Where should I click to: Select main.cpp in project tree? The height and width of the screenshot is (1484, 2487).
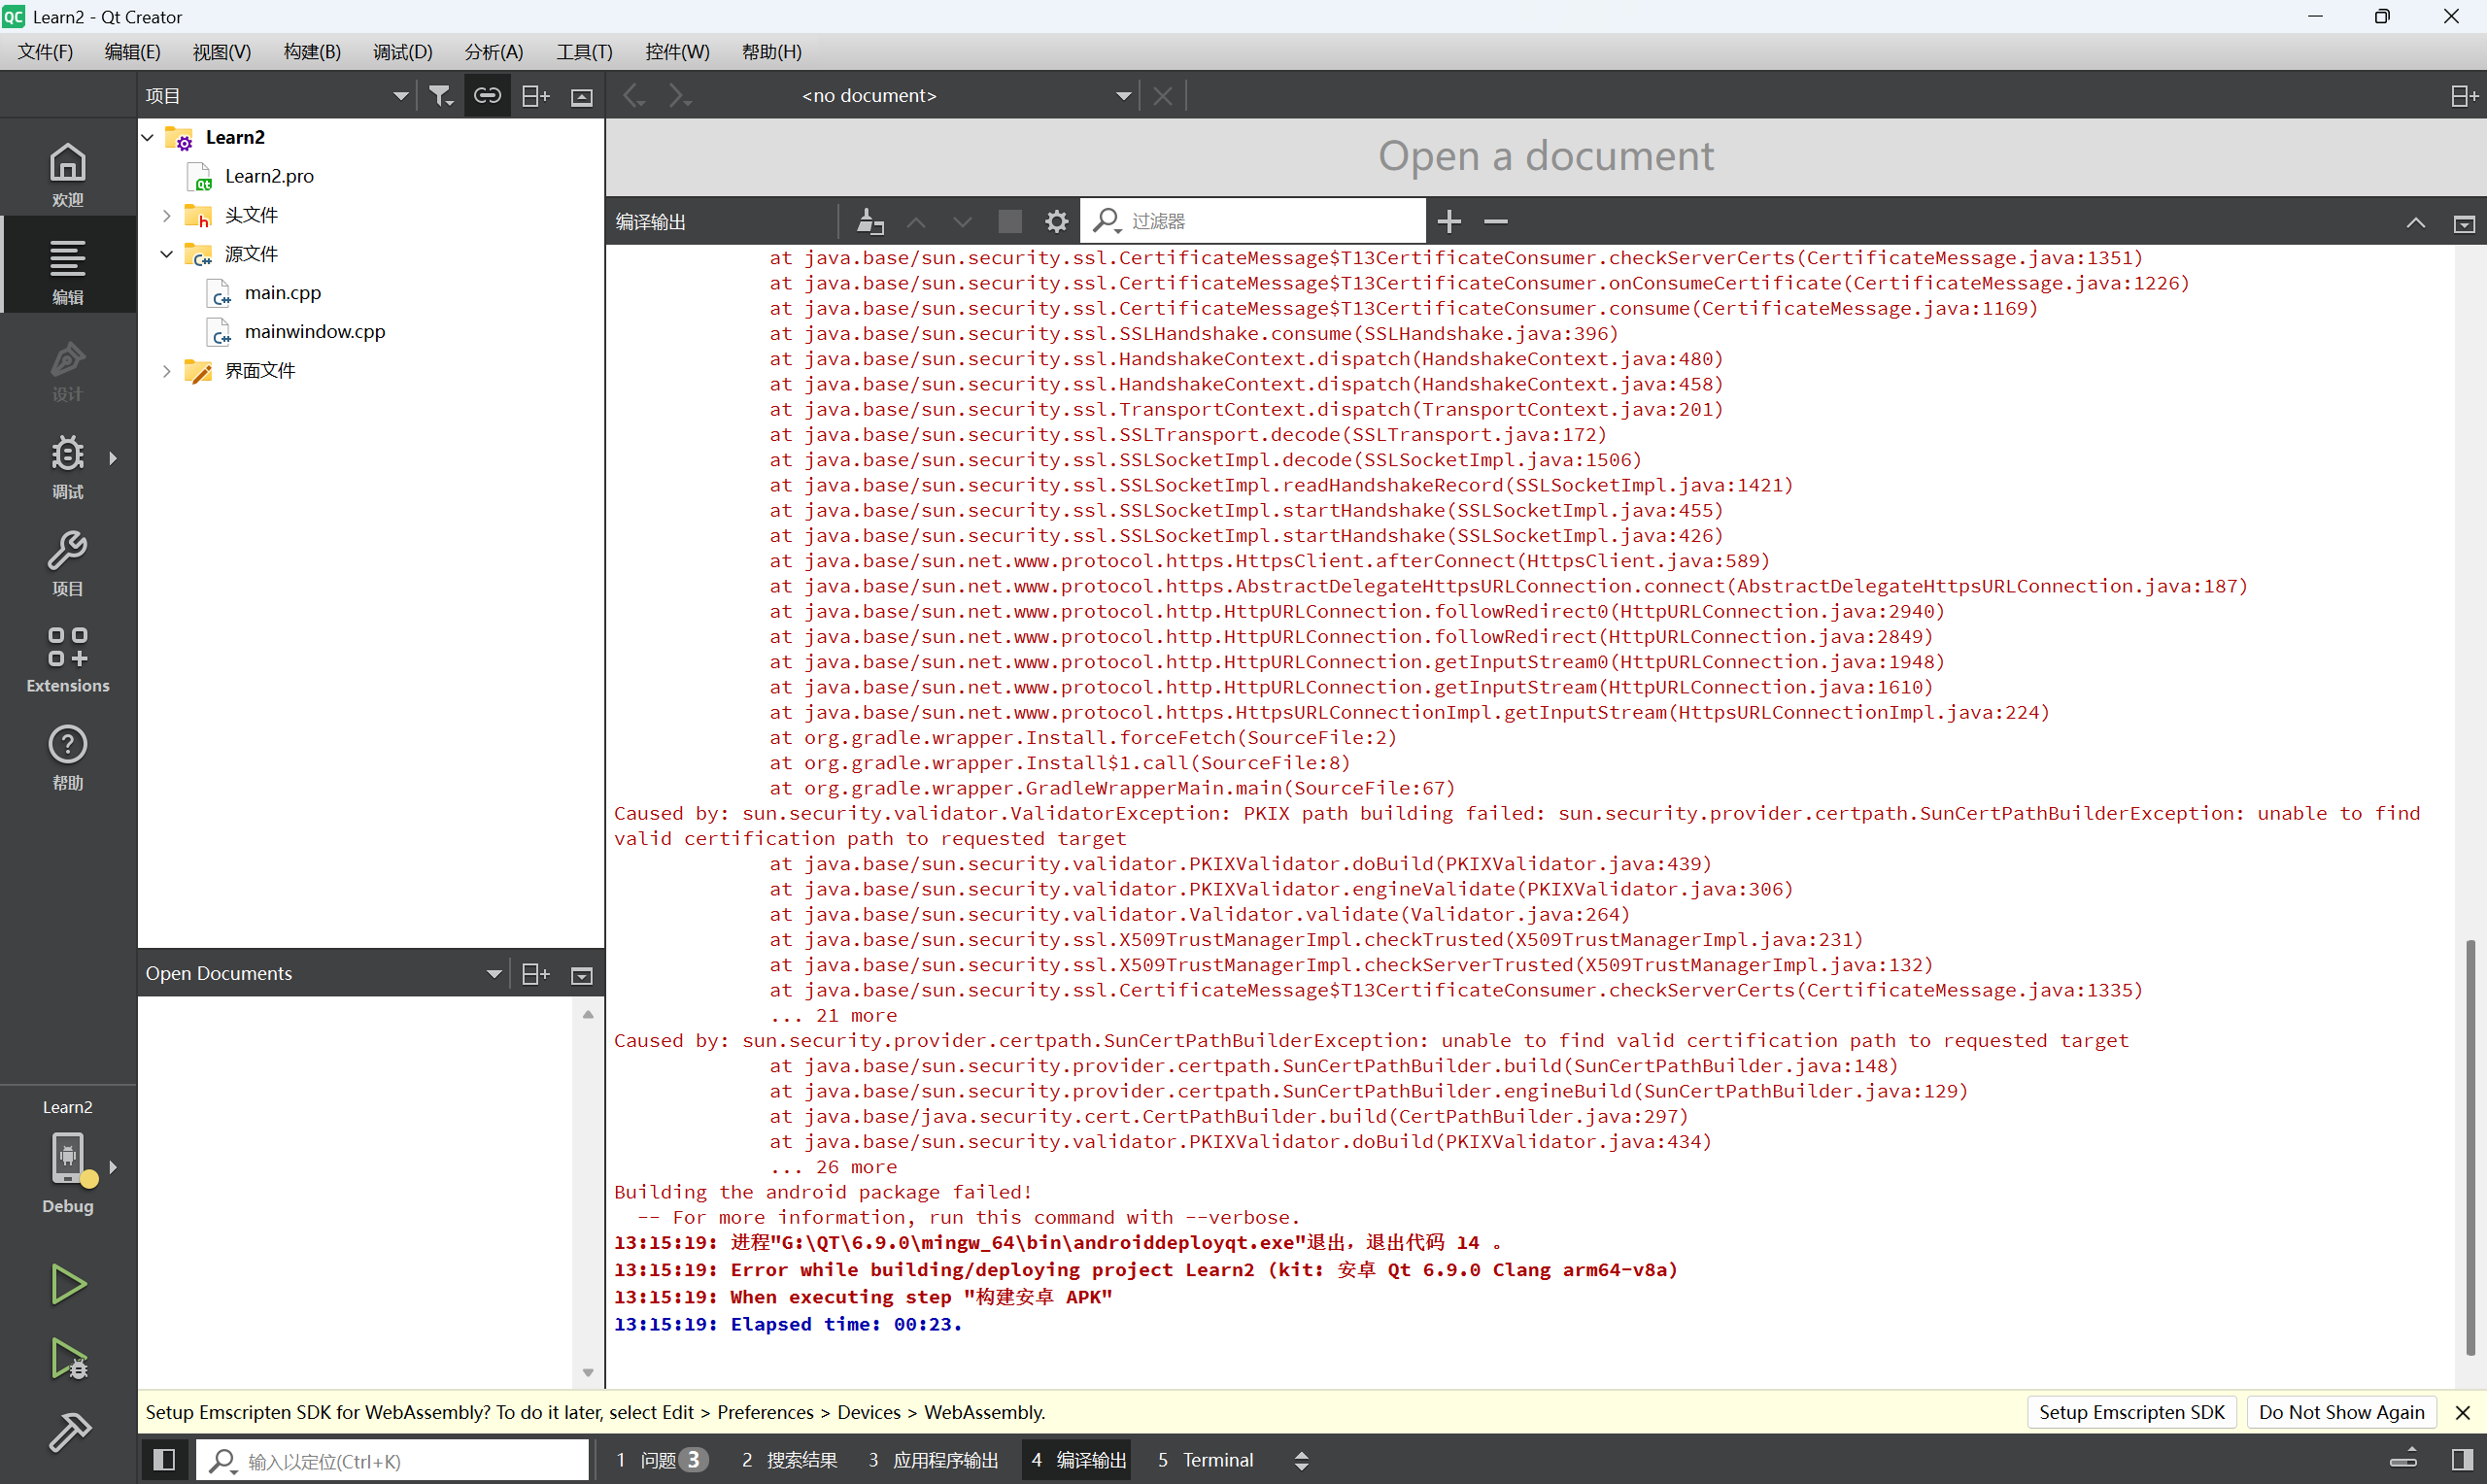tap(283, 293)
